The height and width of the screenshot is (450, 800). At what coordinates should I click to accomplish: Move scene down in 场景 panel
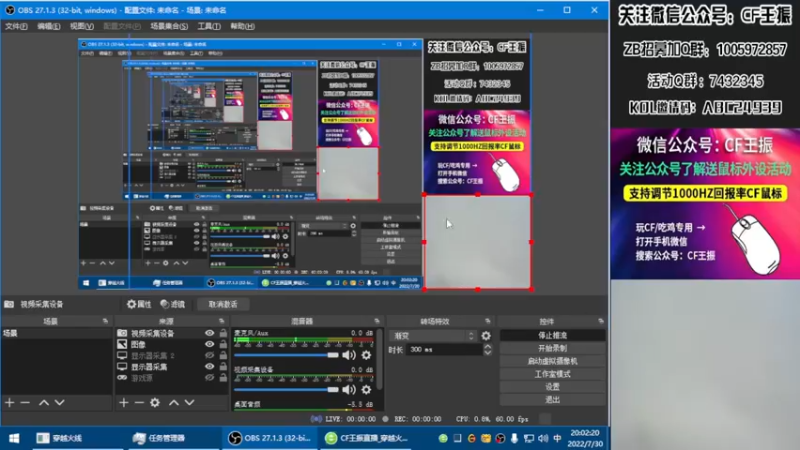[60, 403]
